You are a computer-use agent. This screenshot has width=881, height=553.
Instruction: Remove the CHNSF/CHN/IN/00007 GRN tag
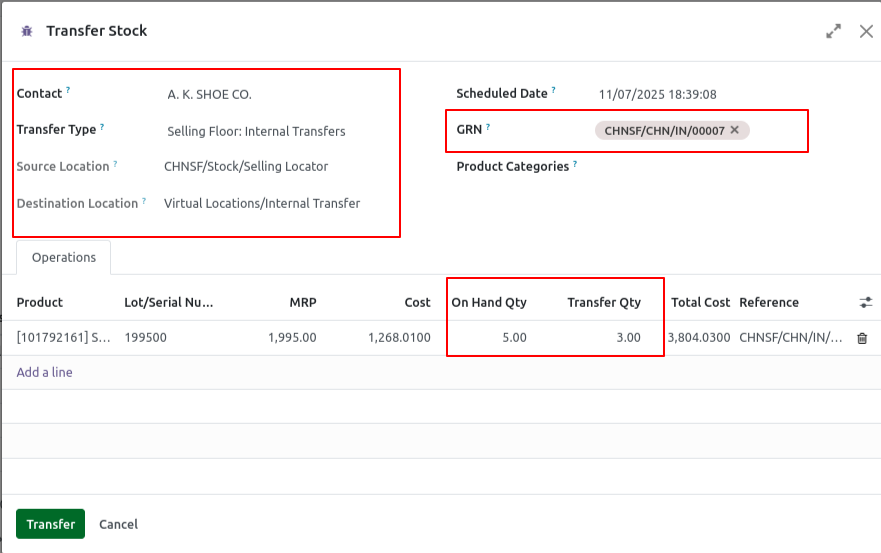[x=734, y=130]
